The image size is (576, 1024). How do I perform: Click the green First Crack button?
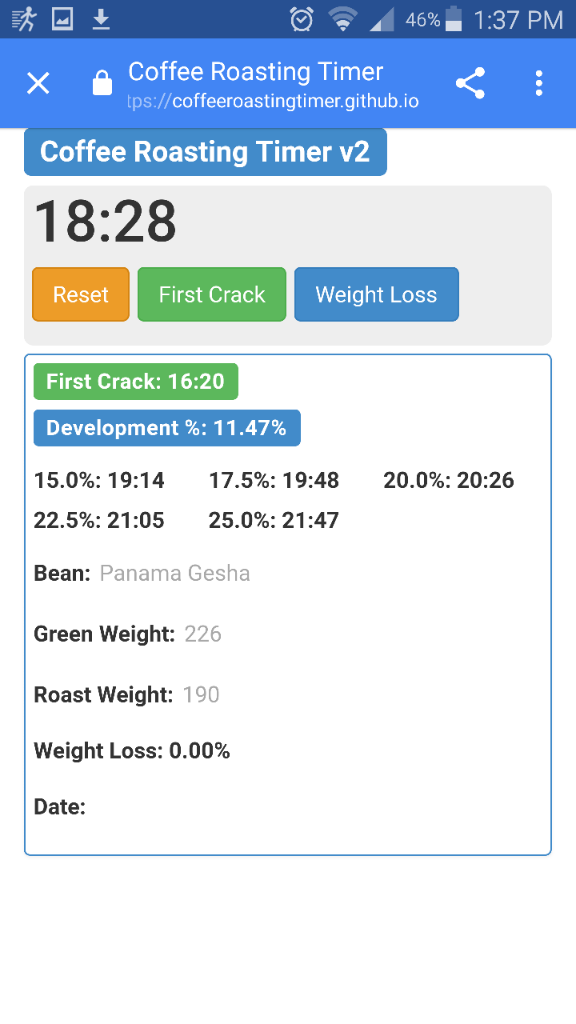(x=212, y=295)
